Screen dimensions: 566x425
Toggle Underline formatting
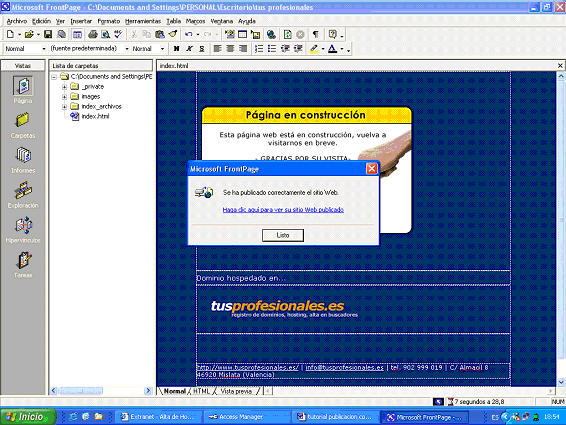(202, 48)
